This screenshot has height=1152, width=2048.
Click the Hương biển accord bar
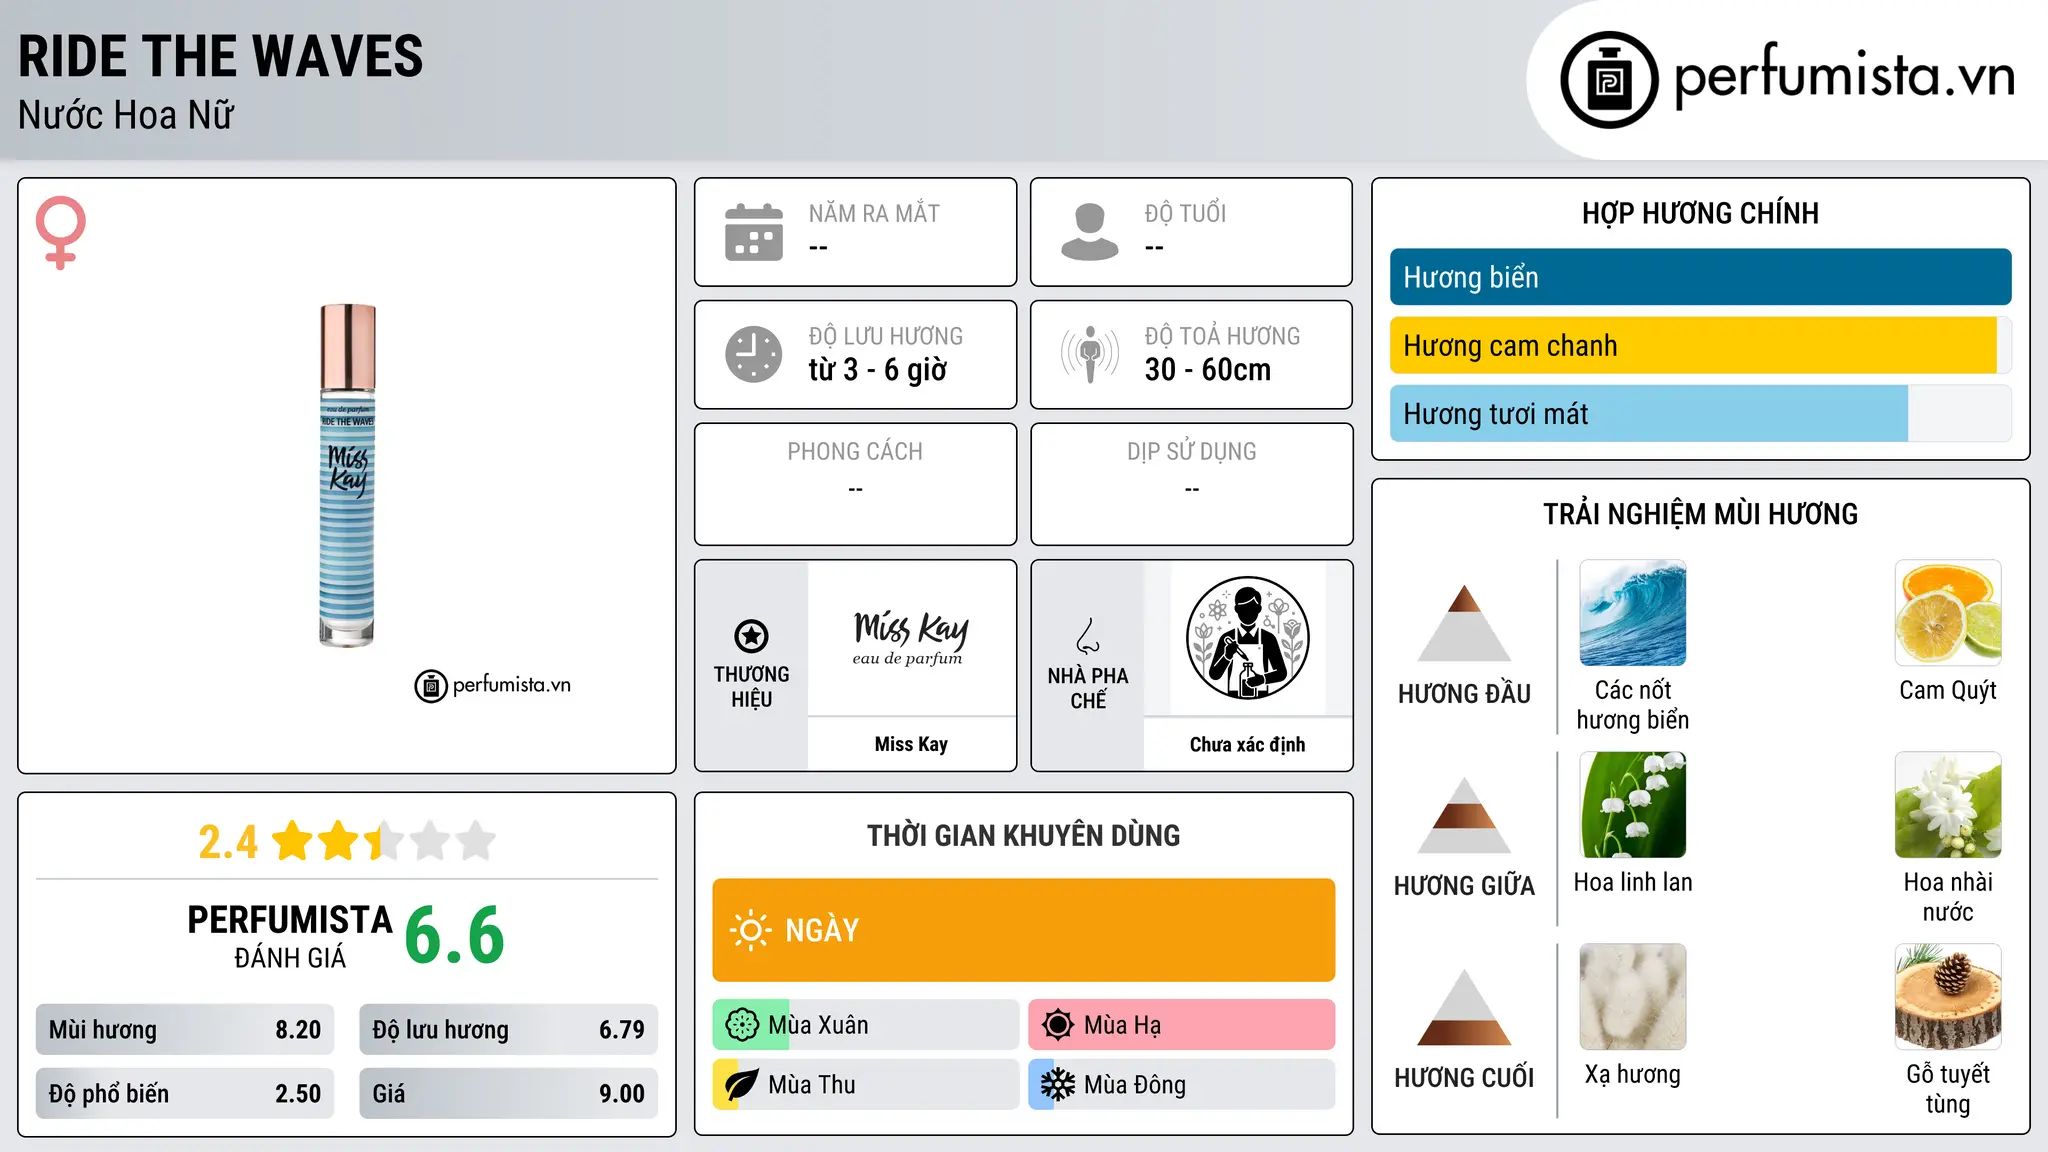tap(1701, 277)
